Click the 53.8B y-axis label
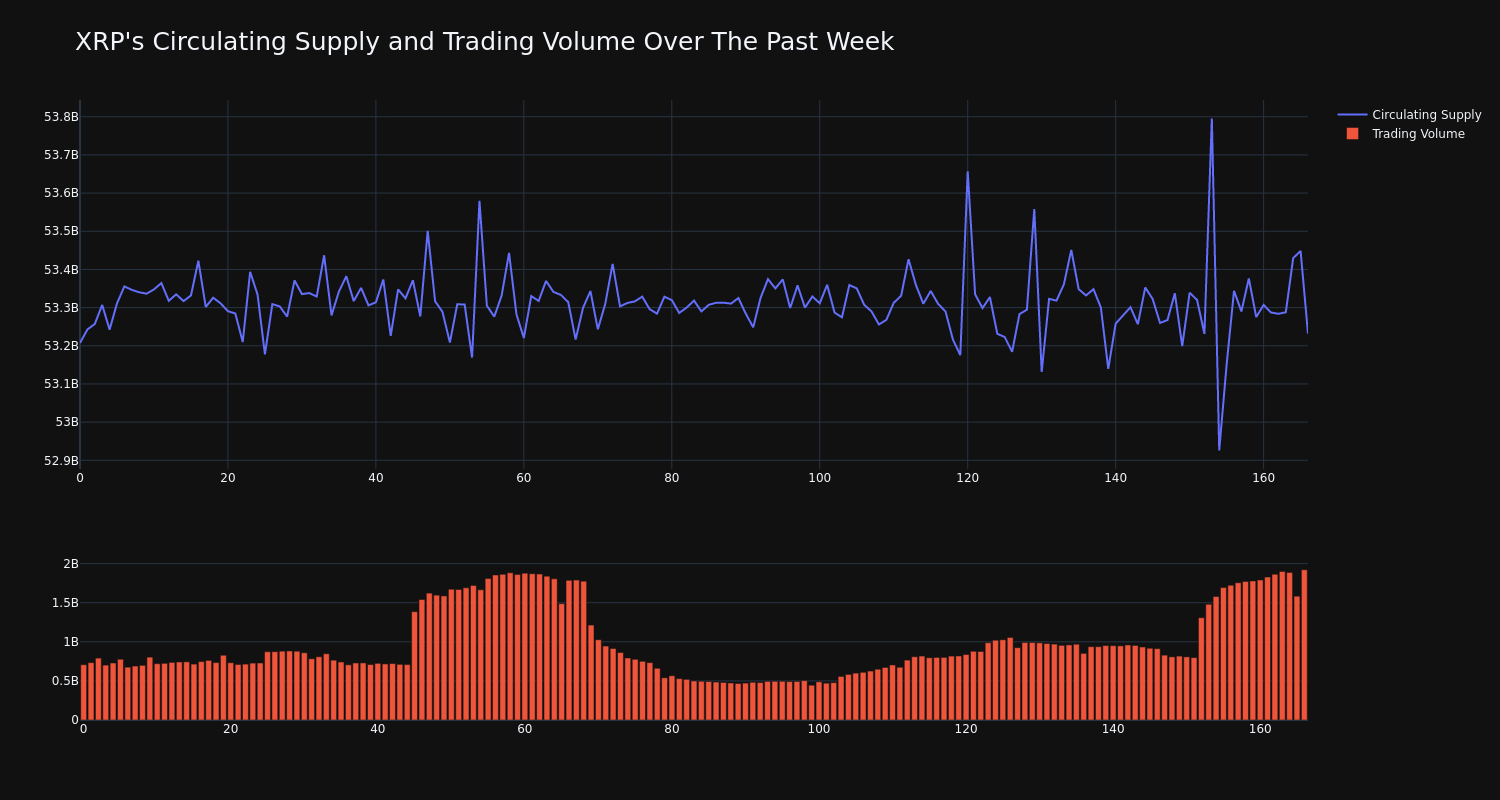The image size is (1500, 800). (60, 117)
